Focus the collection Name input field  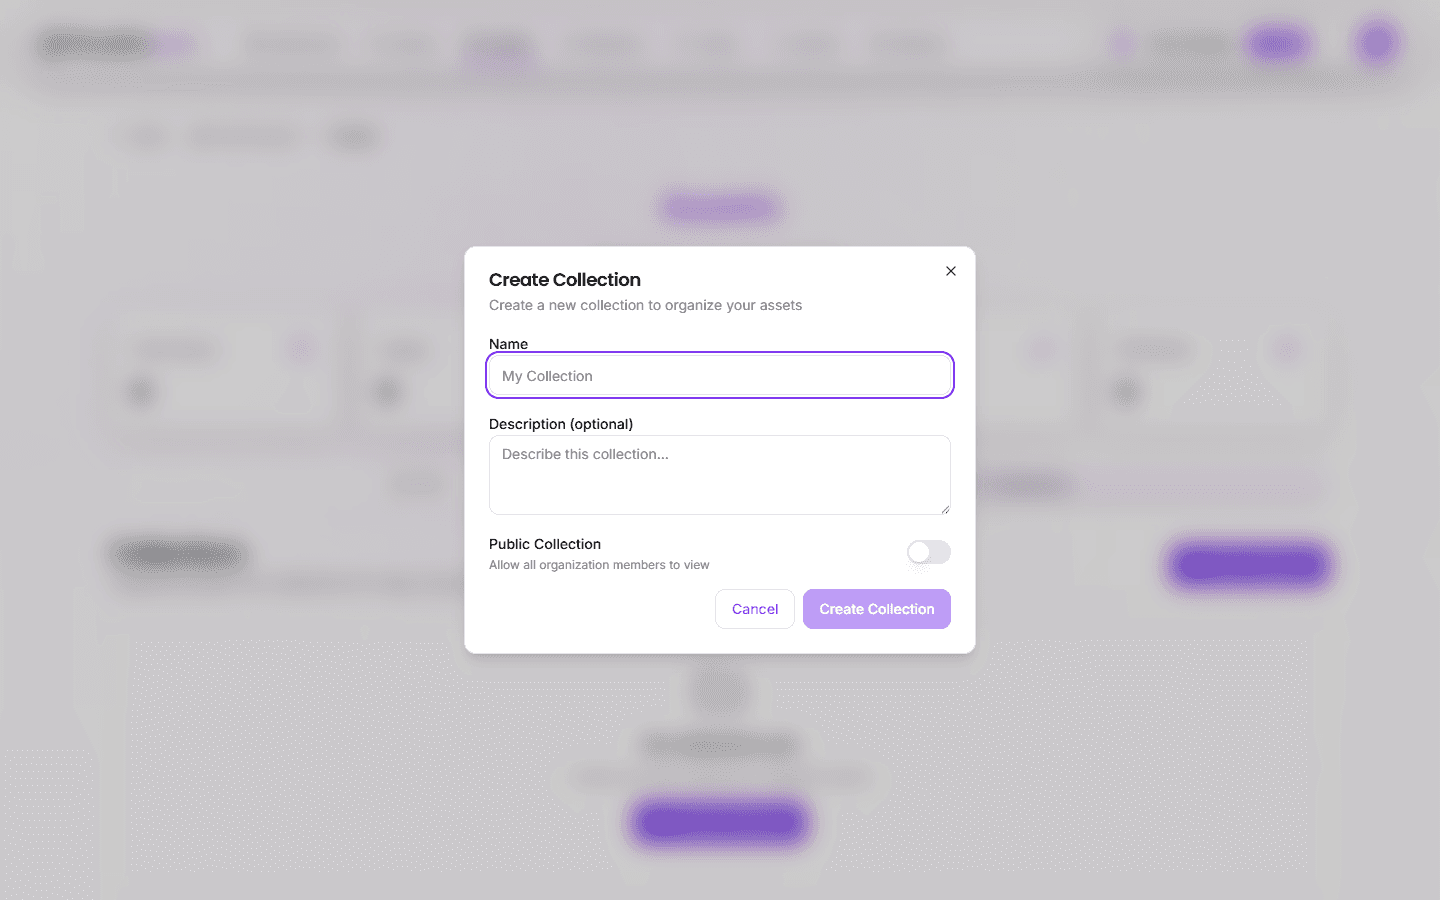(x=719, y=375)
